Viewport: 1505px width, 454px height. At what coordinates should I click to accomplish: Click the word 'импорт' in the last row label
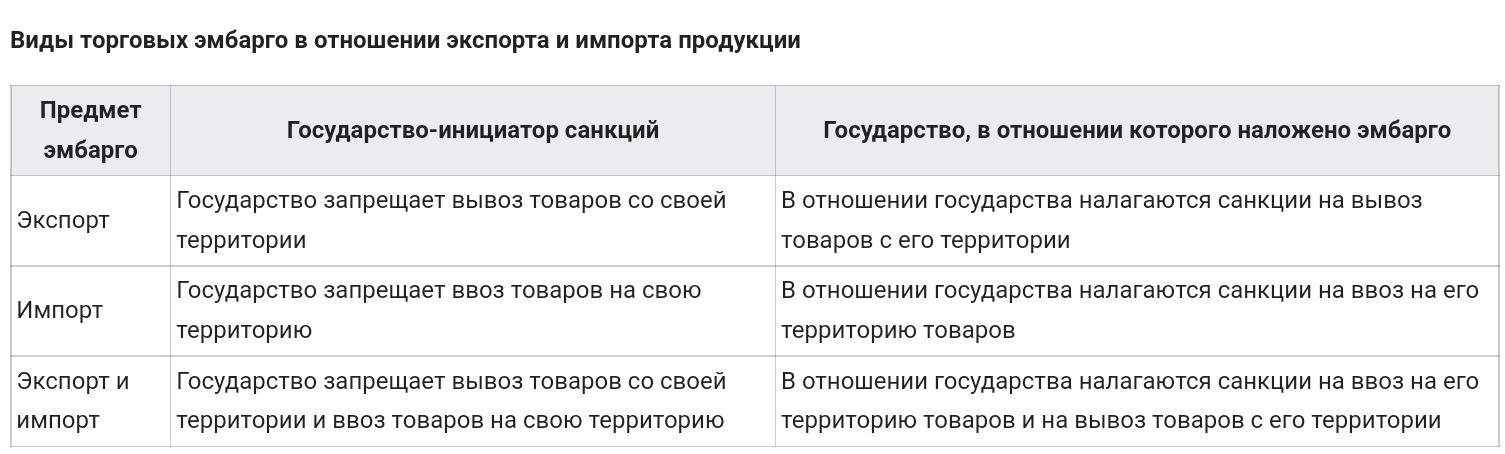point(58,420)
